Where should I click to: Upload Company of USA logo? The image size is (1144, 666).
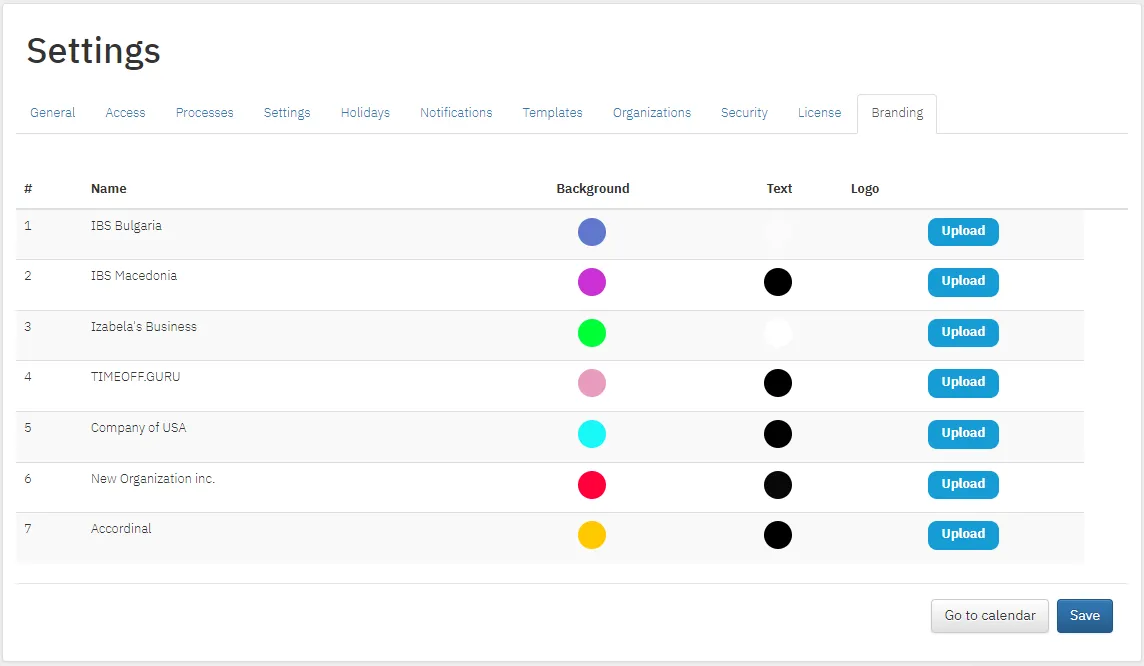point(963,434)
